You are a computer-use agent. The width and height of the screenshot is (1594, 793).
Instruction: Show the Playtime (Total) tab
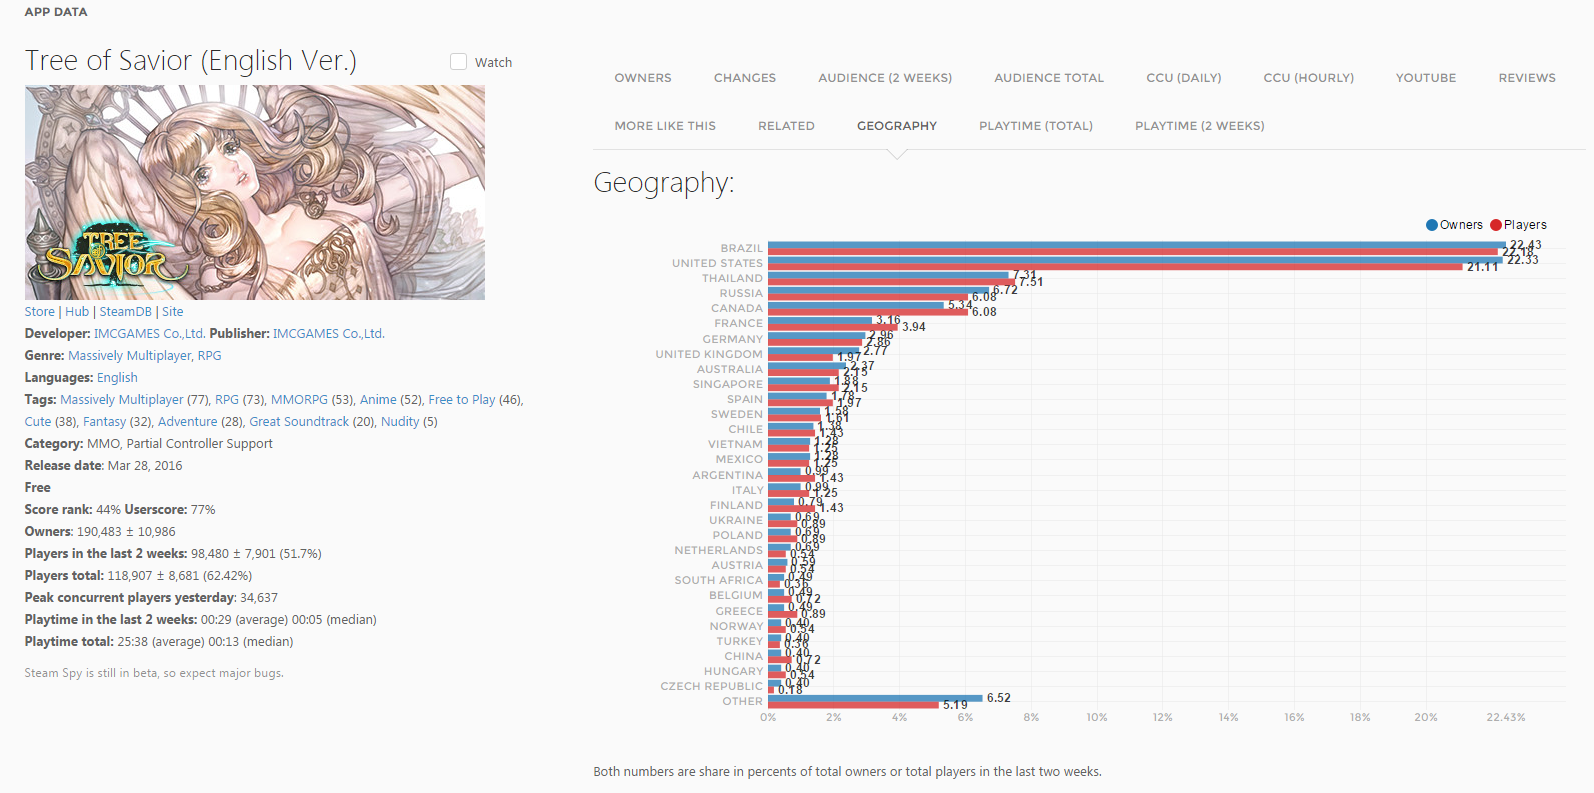click(x=1035, y=126)
